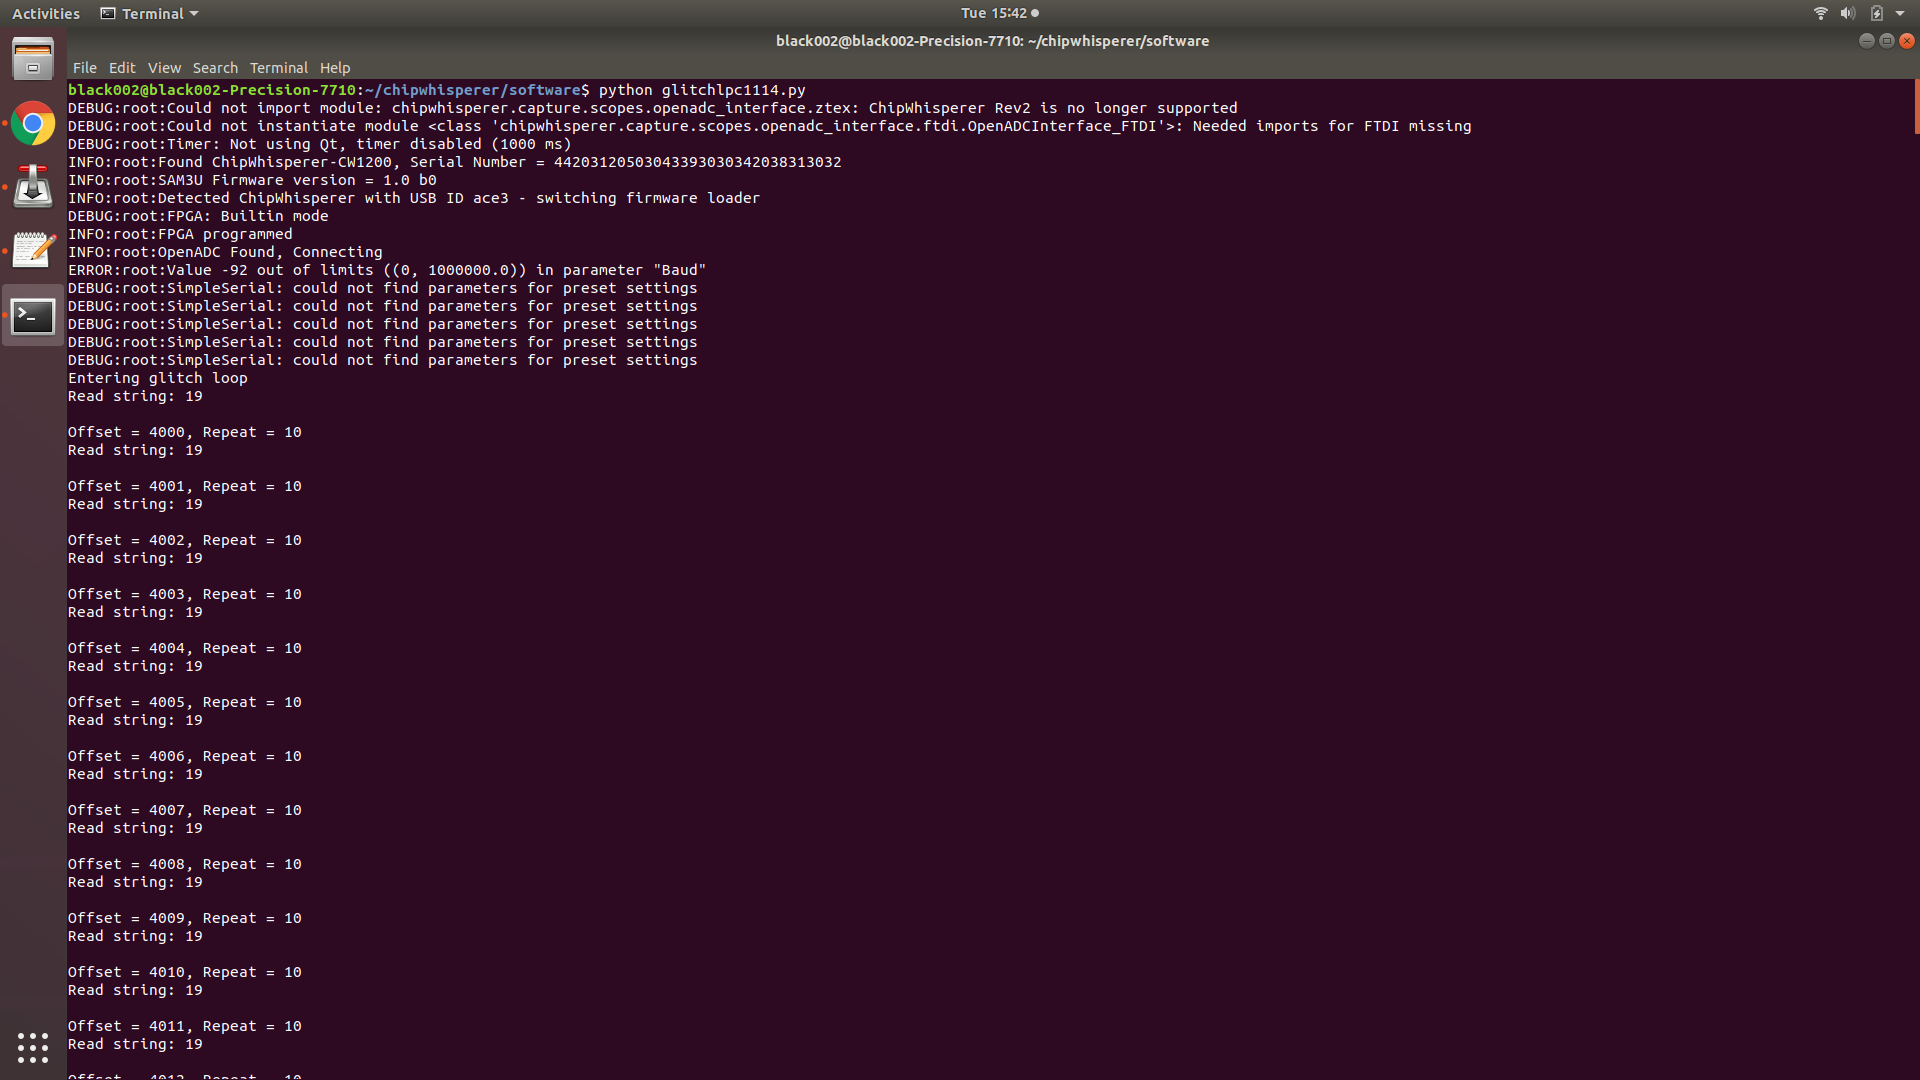Viewport: 1920px width, 1080px height.
Task: Click the line Offset = 4002, Repeat = 10
Action: pos(185,540)
